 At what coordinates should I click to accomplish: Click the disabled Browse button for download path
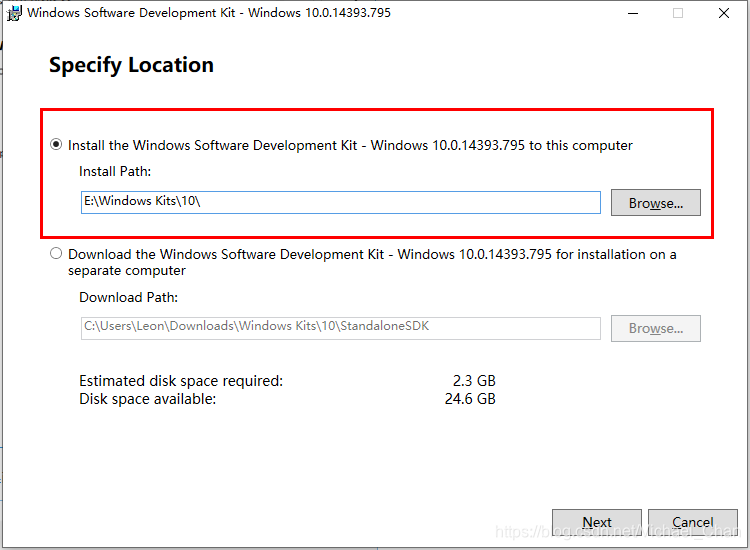point(655,328)
